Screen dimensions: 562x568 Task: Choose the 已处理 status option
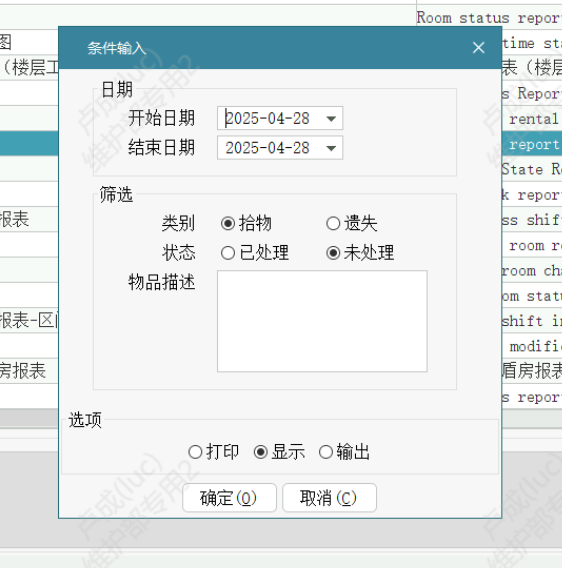(228, 253)
